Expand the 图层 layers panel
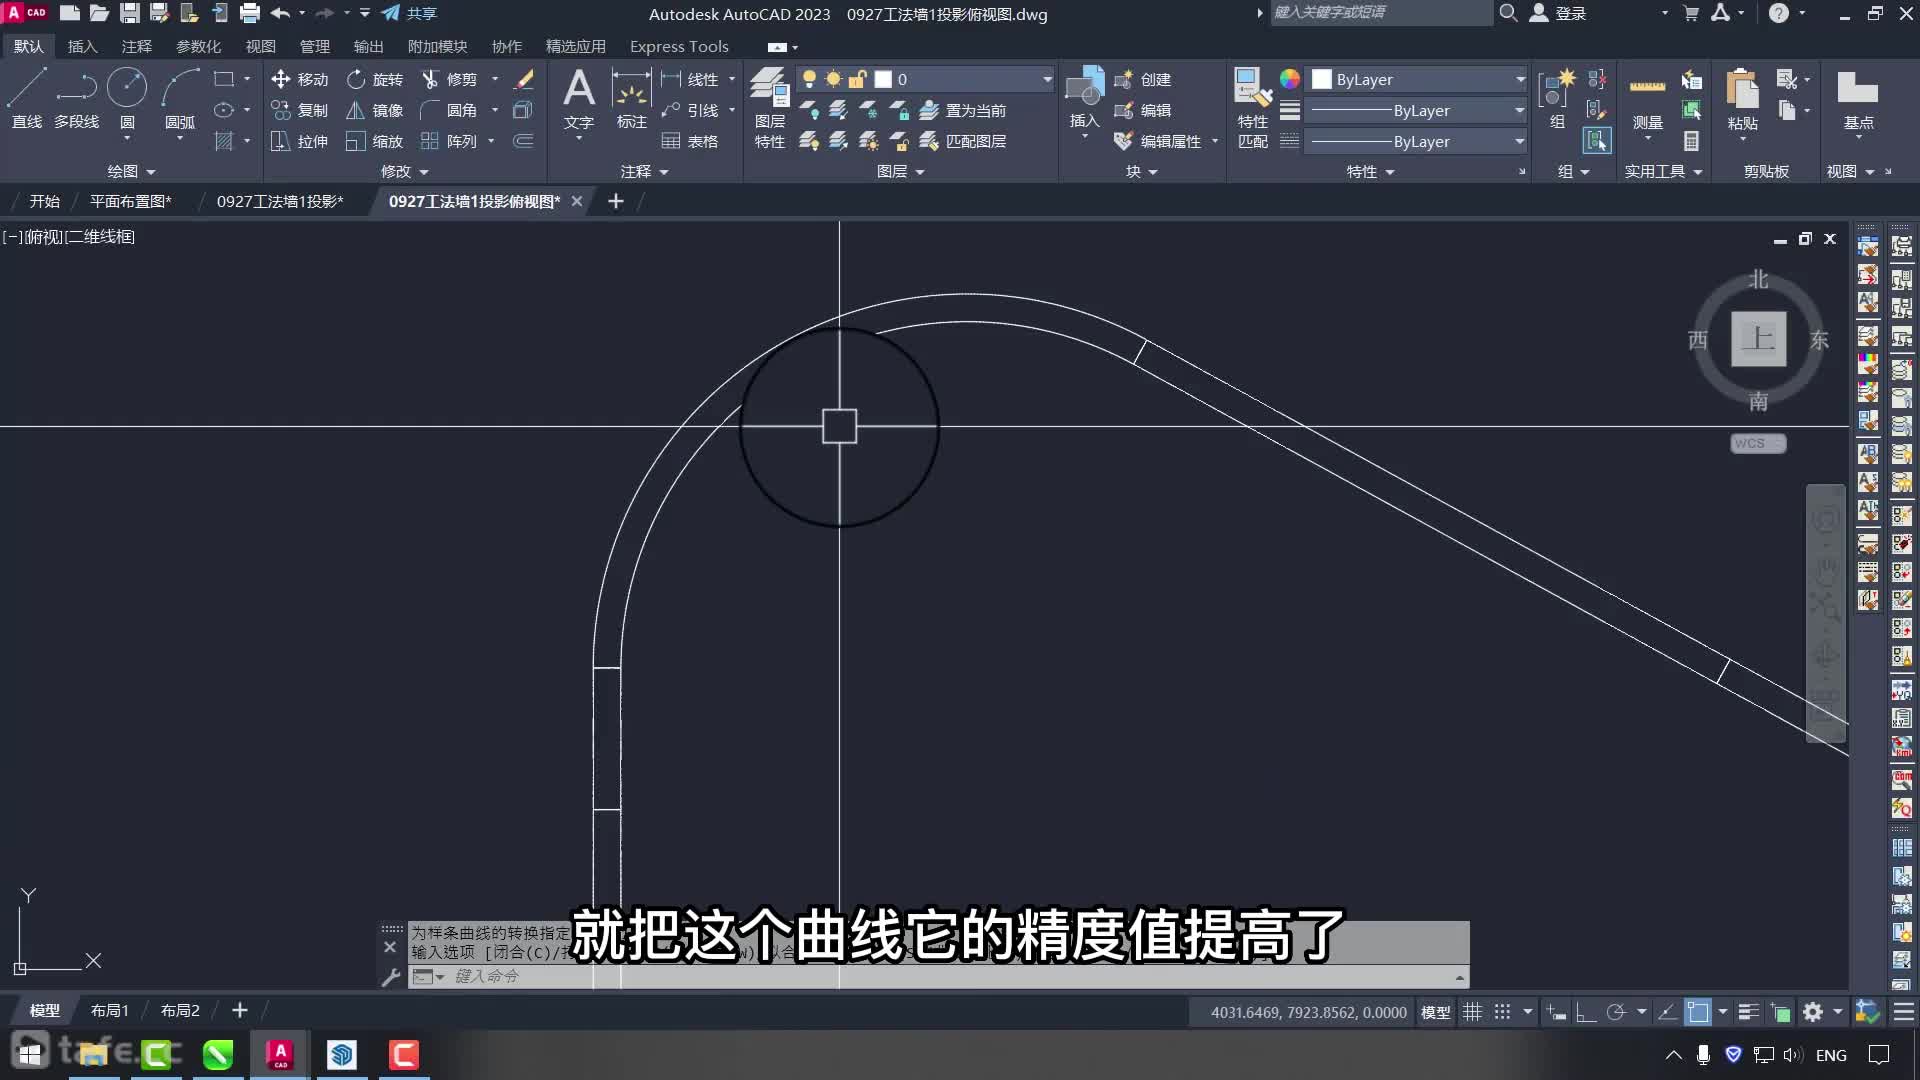Image resolution: width=1920 pixels, height=1080 pixels. [x=900, y=171]
